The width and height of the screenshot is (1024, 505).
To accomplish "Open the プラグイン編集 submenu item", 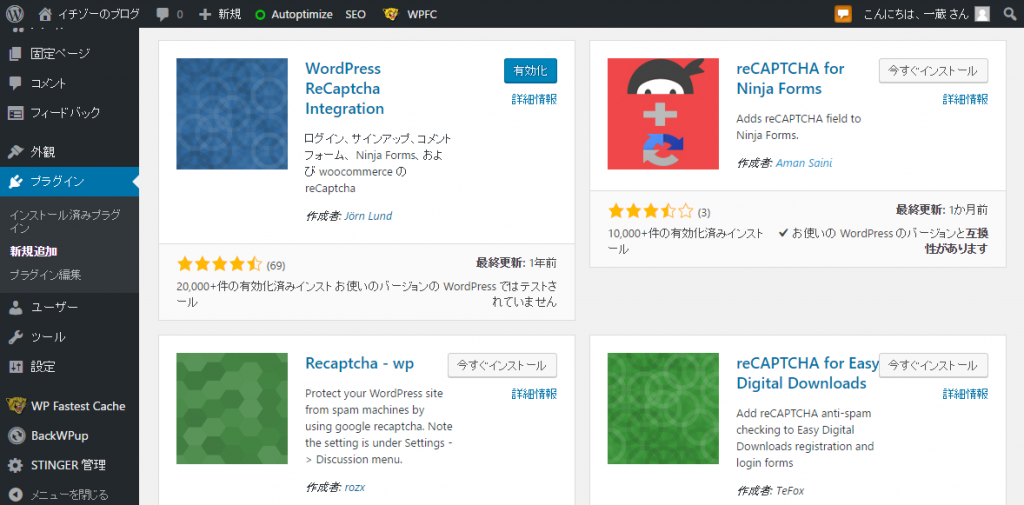I will 45,275.
